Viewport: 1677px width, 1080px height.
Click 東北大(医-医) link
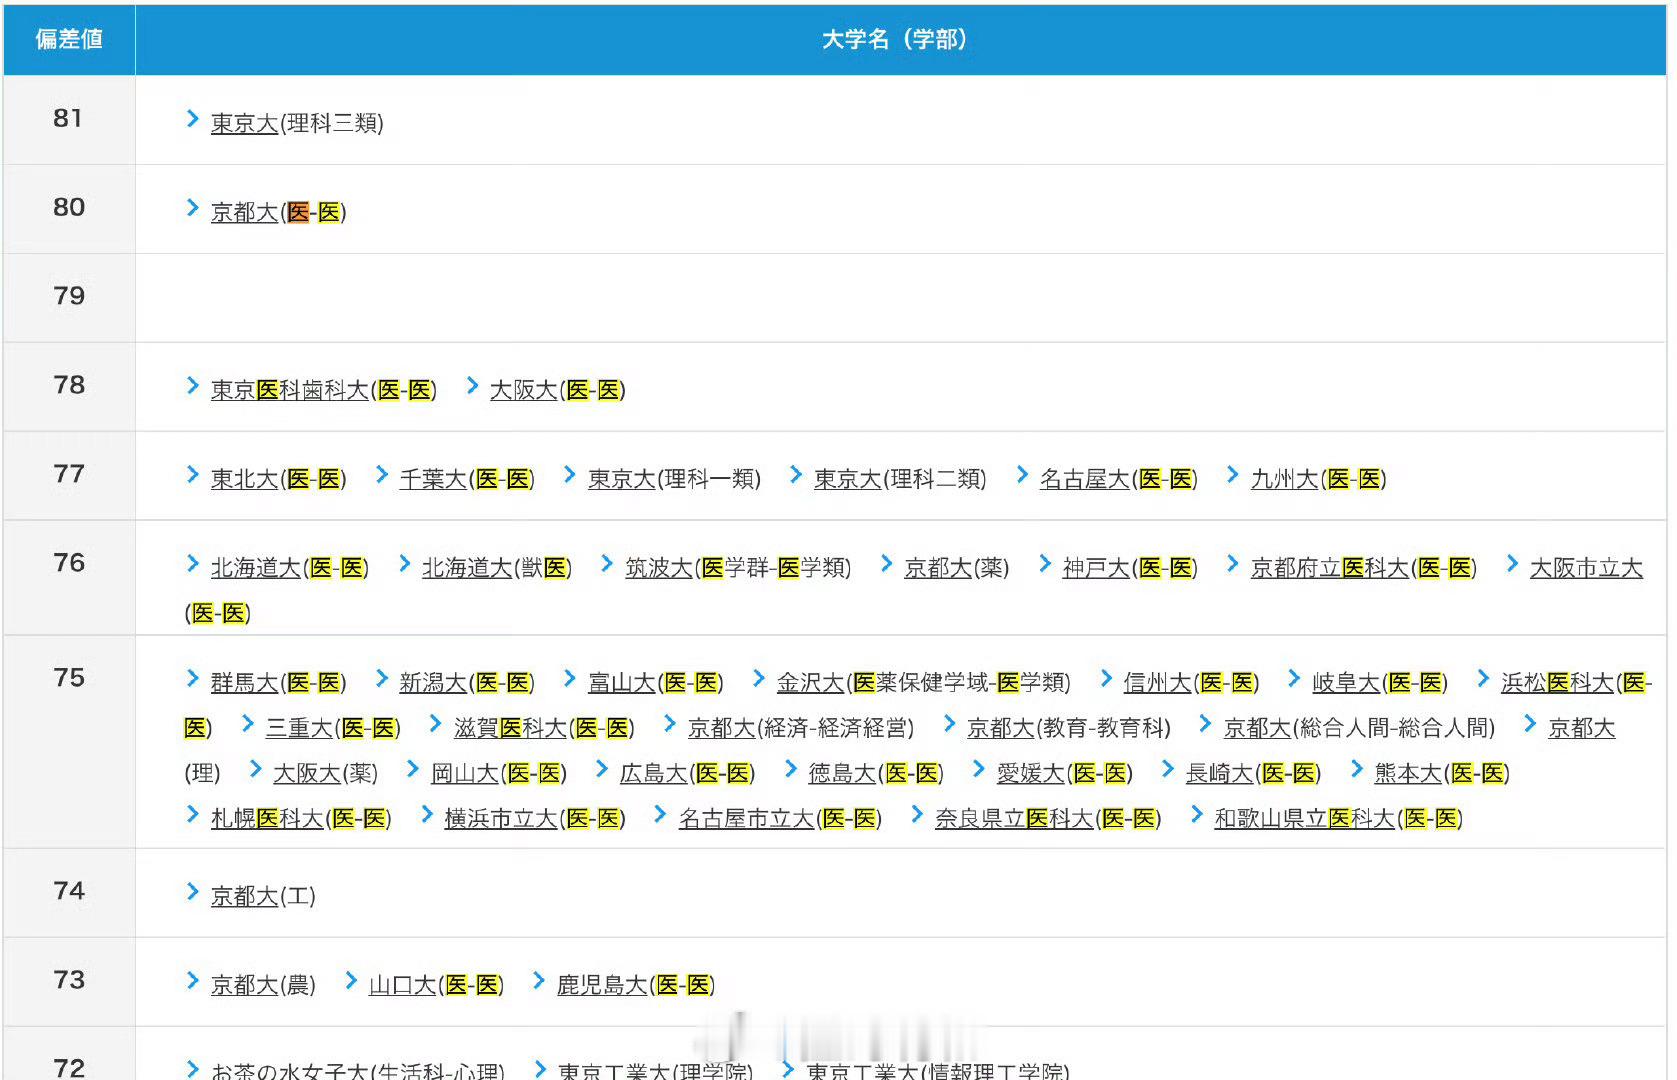[x=278, y=479]
